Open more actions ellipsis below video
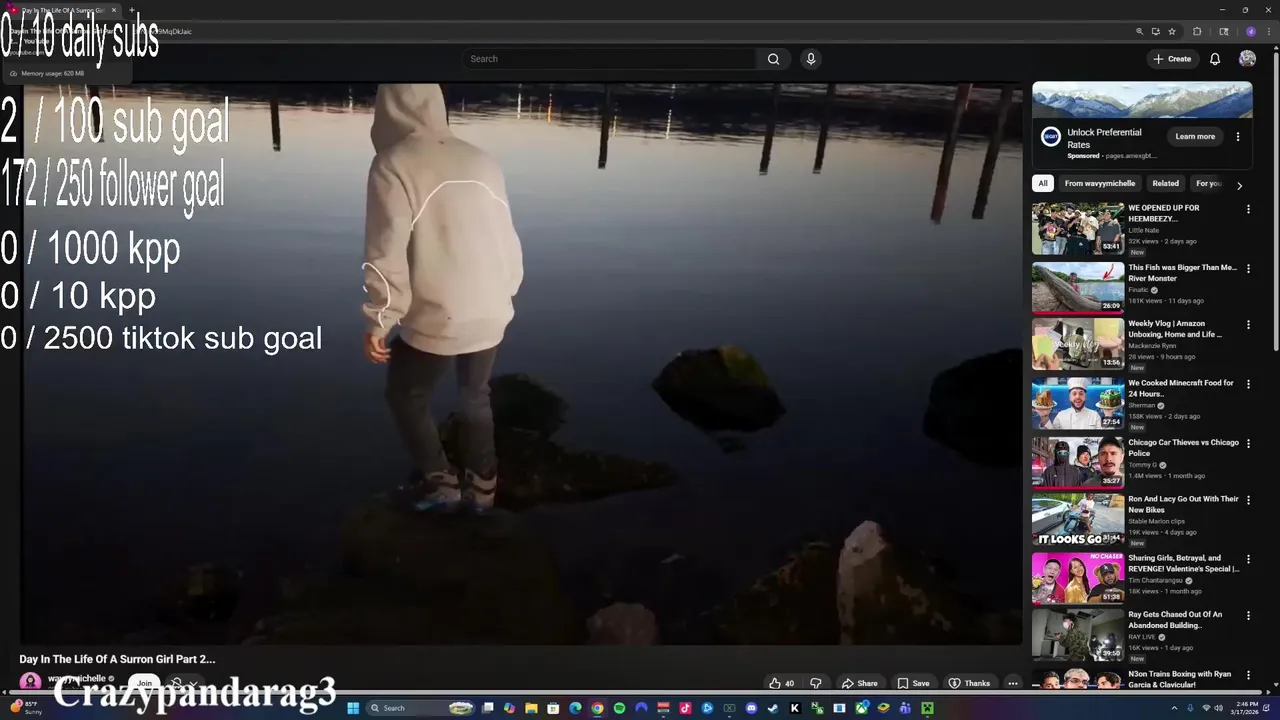The width and height of the screenshot is (1280, 720). coord(1012,683)
